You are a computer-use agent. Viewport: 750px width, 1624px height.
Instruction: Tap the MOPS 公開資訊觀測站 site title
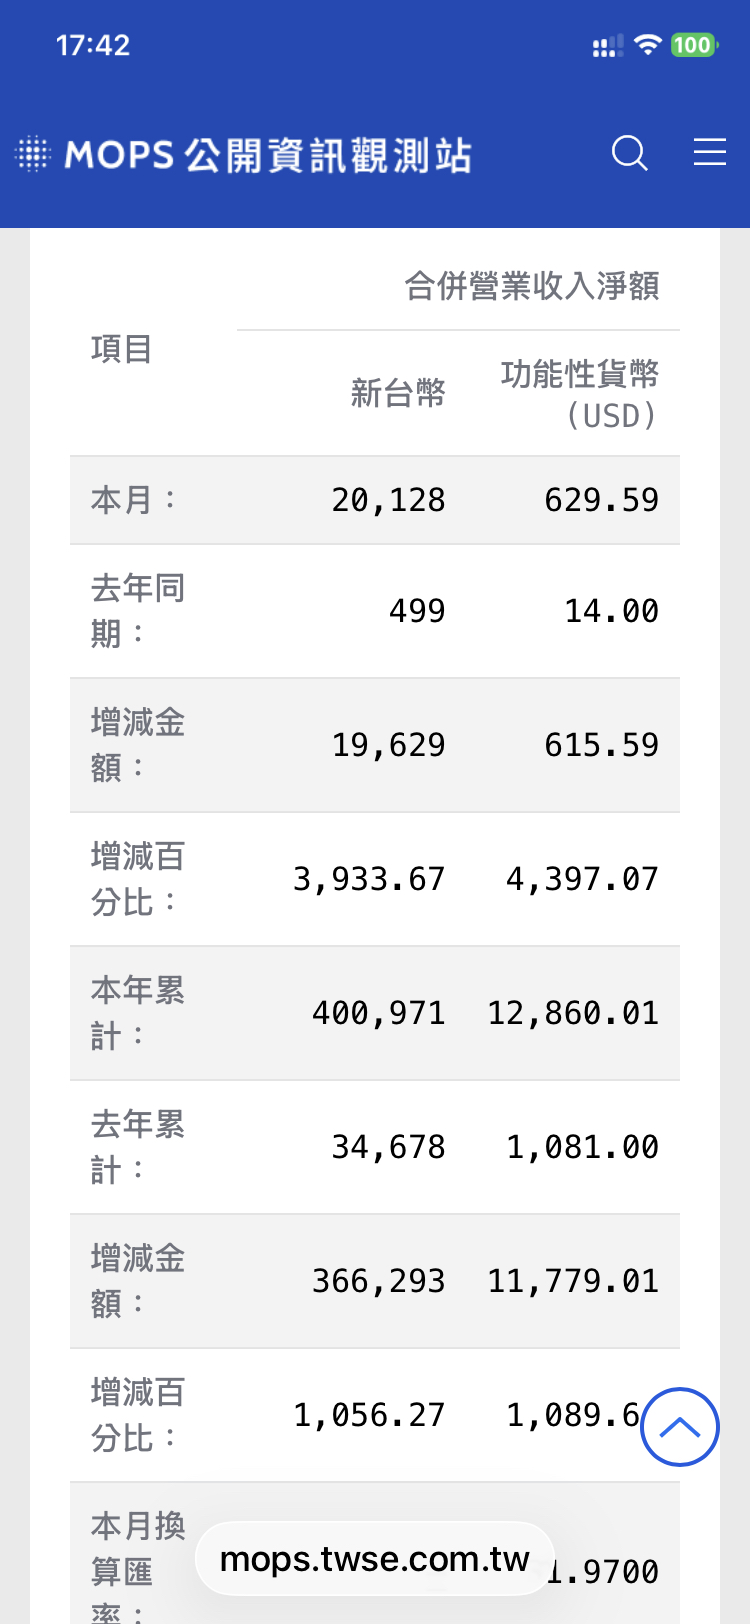pos(268,155)
